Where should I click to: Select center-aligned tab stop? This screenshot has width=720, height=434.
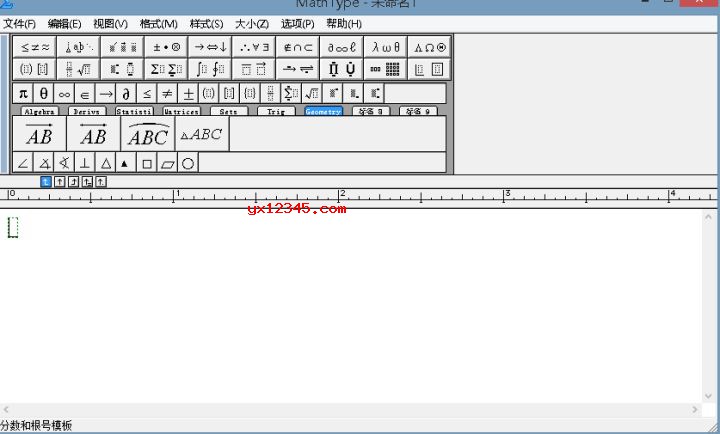[59, 182]
